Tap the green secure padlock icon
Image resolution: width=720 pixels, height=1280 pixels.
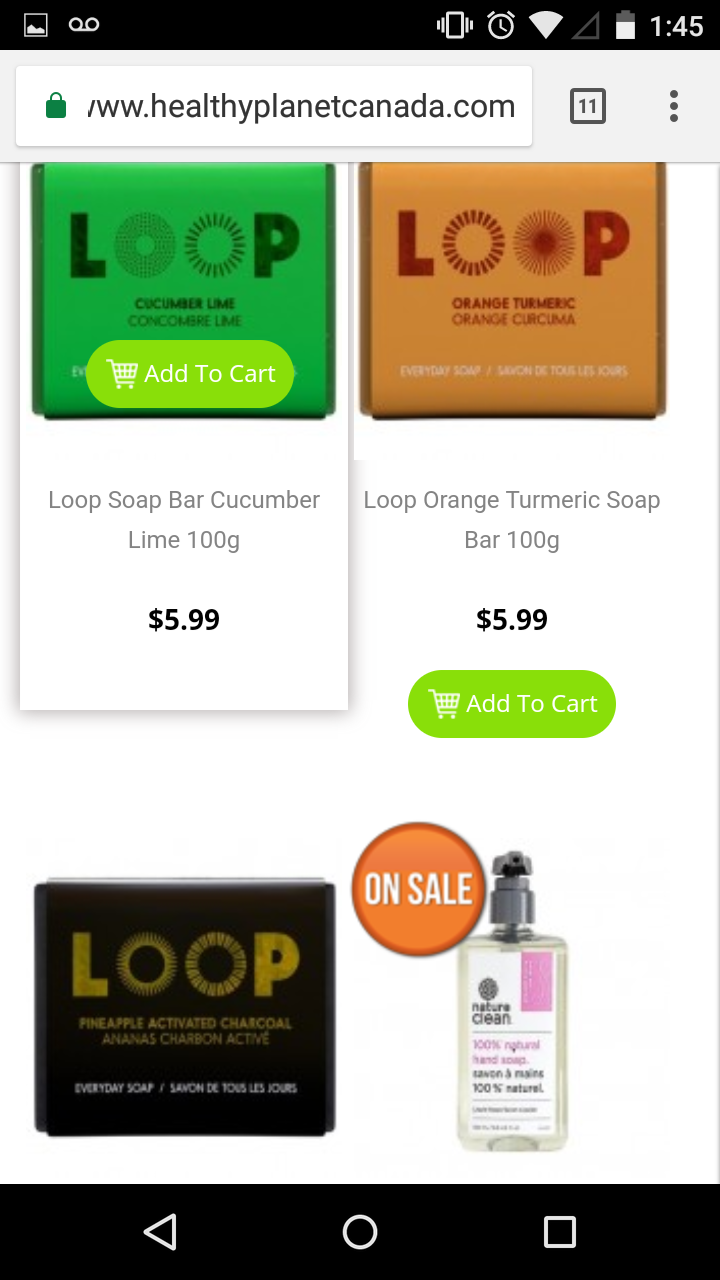[x=56, y=105]
